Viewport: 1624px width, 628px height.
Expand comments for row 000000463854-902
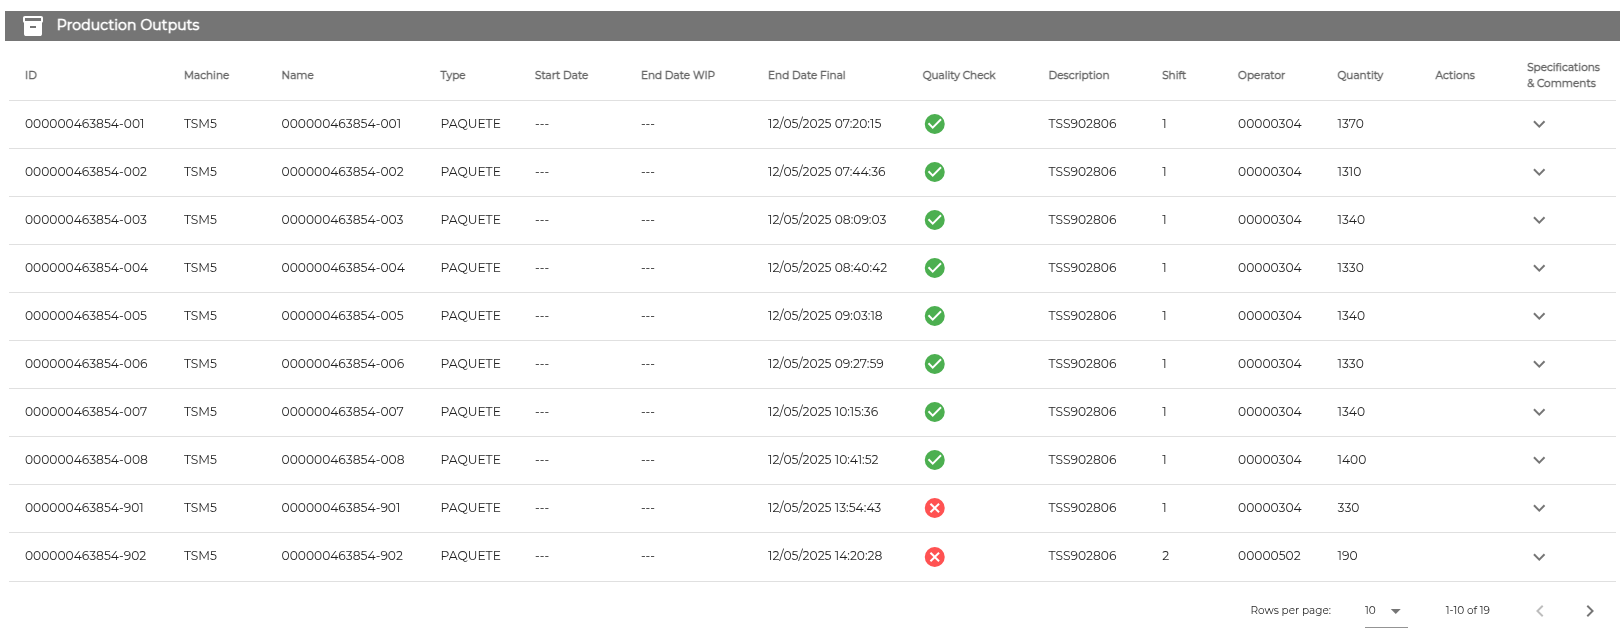1539,557
